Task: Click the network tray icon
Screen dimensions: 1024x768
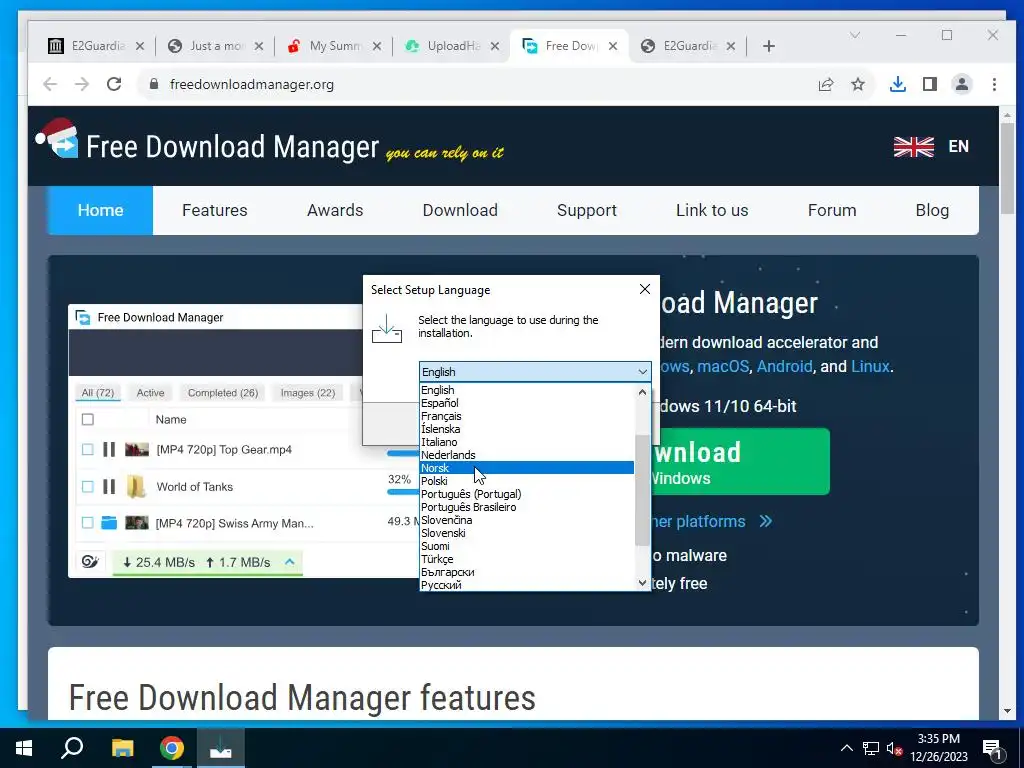Action: [871, 748]
